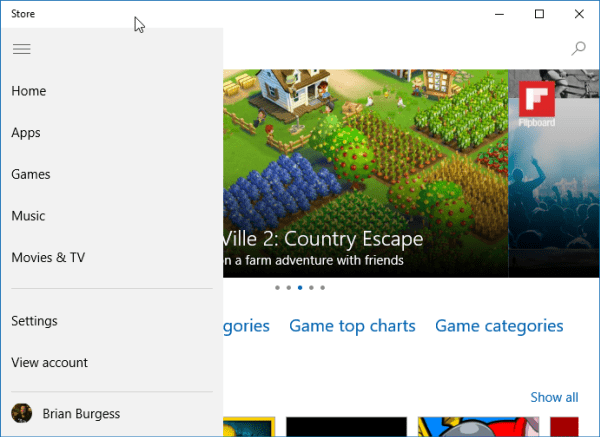The image size is (600, 437).
Task: Select the first carousel page dot
Action: tap(277, 287)
